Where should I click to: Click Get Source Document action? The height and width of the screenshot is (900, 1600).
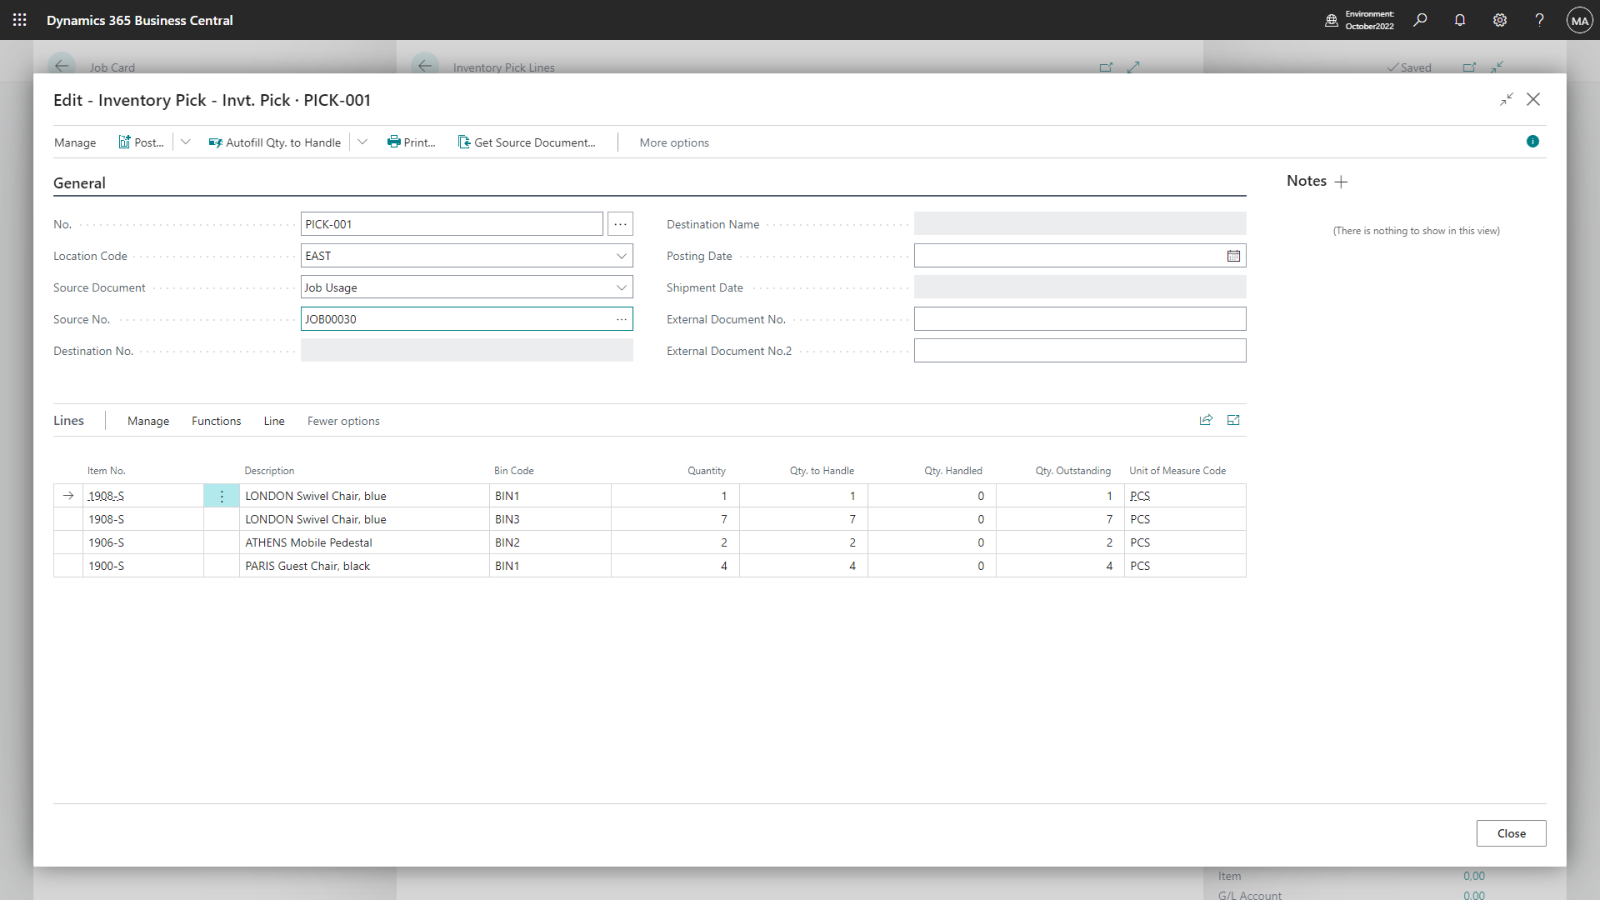click(526, 142)
